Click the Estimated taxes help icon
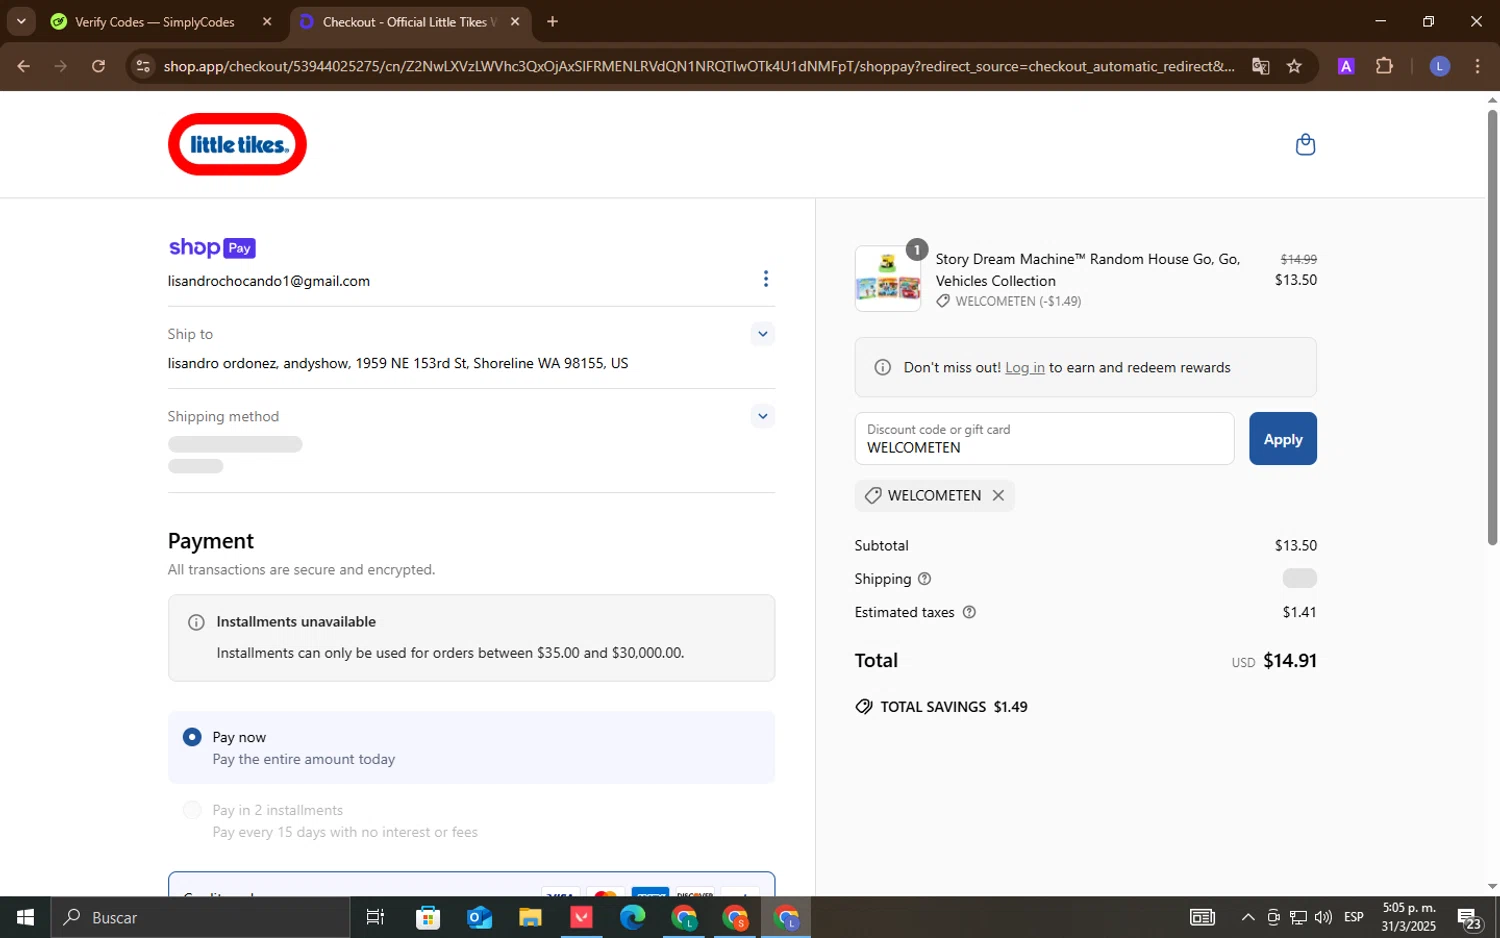The image size is (1500, 938). click(x=969, y=612)
